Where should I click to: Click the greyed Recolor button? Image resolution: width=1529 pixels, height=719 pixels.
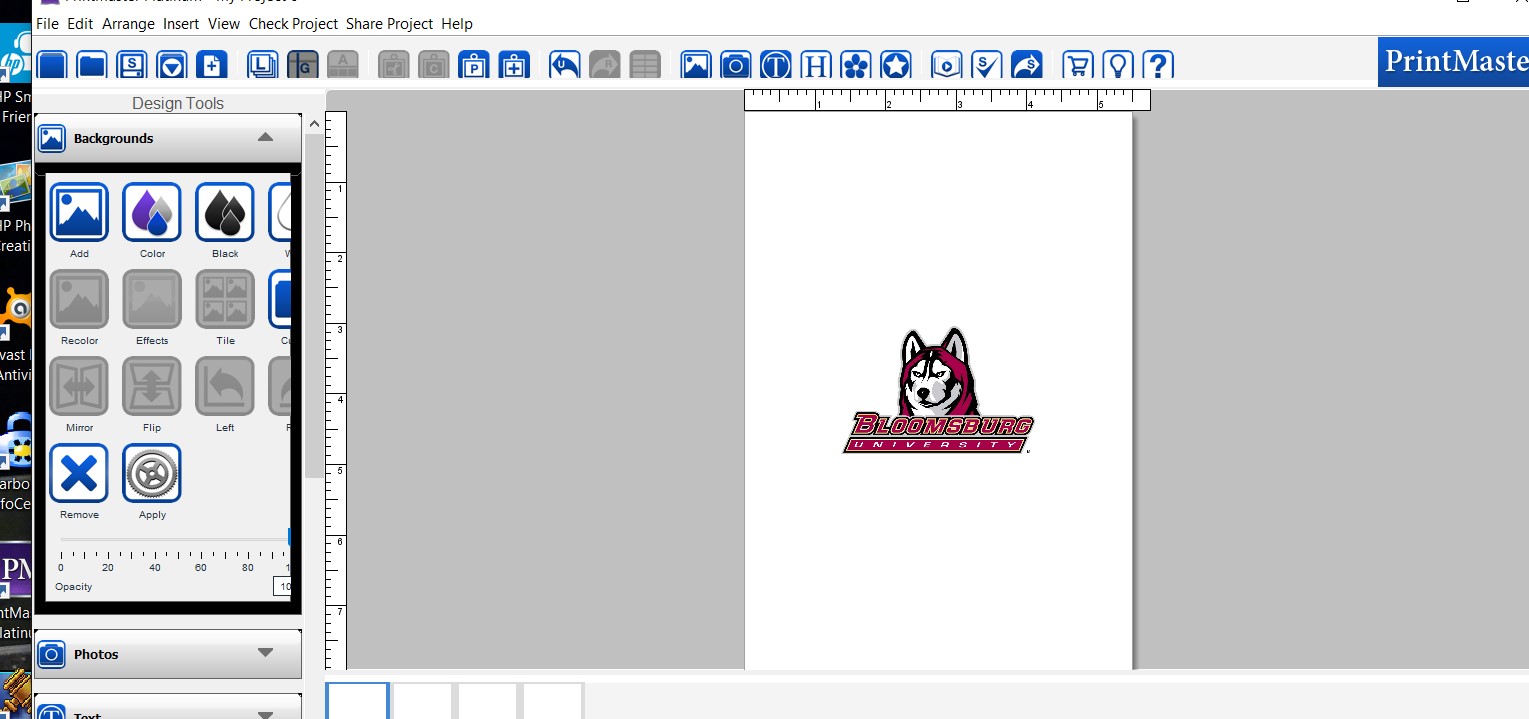point(79,299)
